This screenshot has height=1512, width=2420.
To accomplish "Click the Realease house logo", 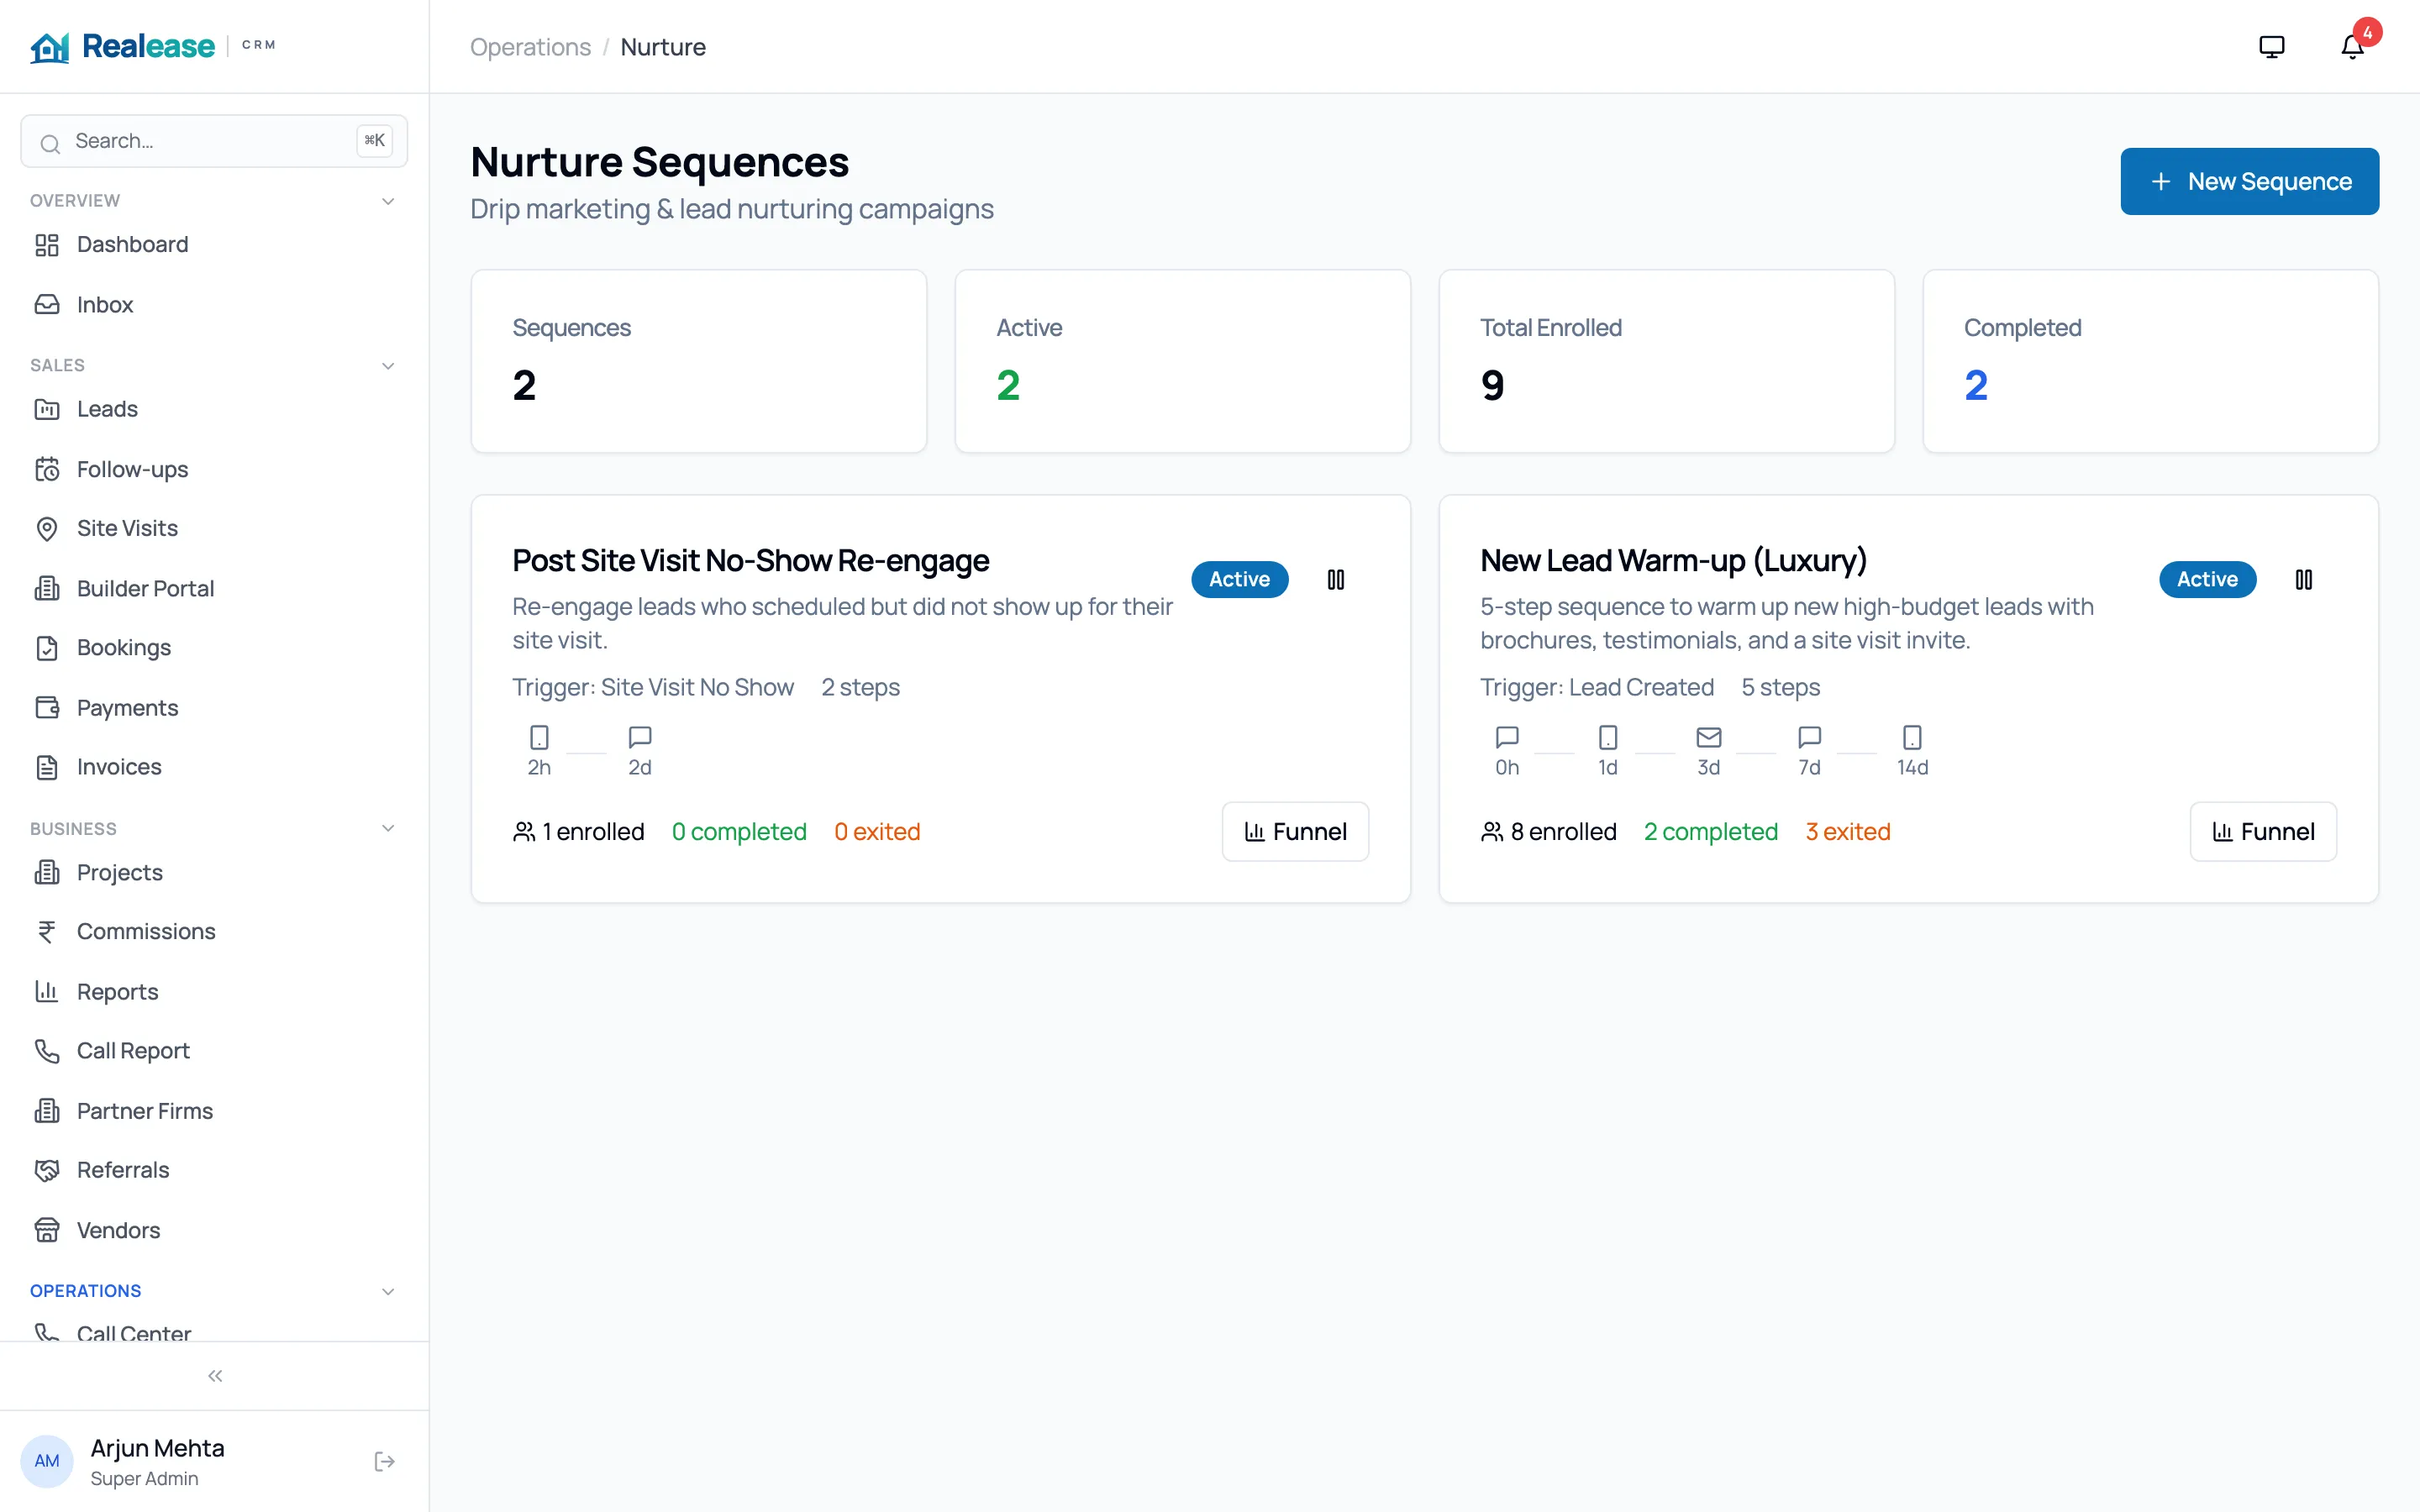I will (x=50, y=47).
